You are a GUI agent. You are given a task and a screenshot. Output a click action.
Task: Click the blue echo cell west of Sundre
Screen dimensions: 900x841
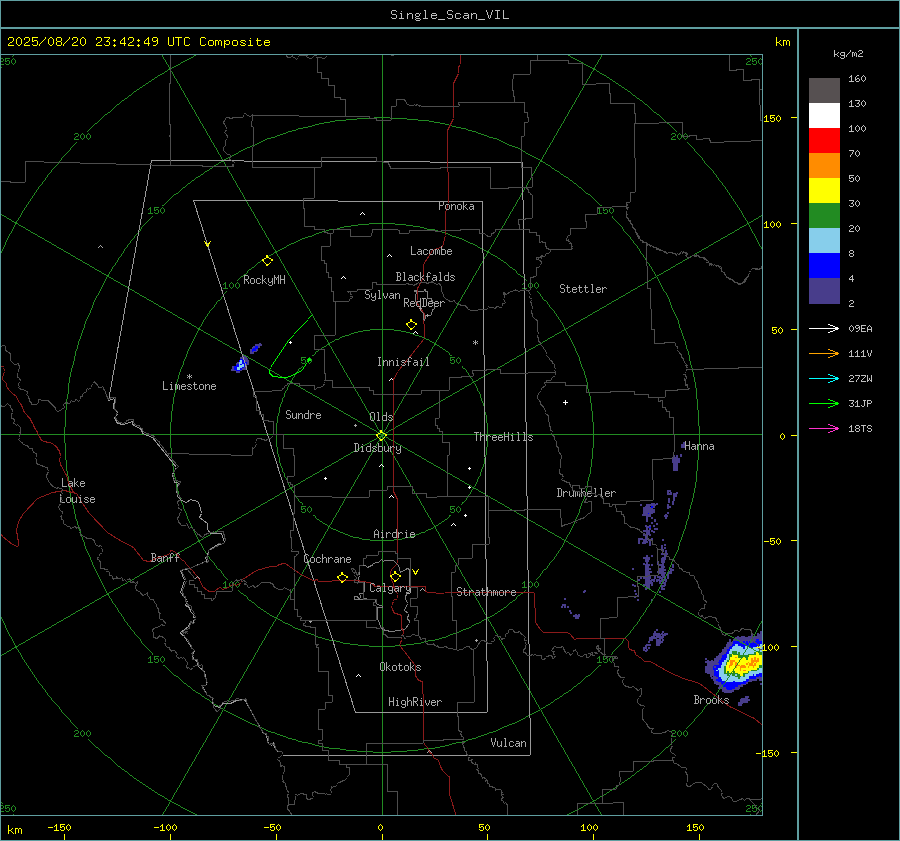point(241,364)
